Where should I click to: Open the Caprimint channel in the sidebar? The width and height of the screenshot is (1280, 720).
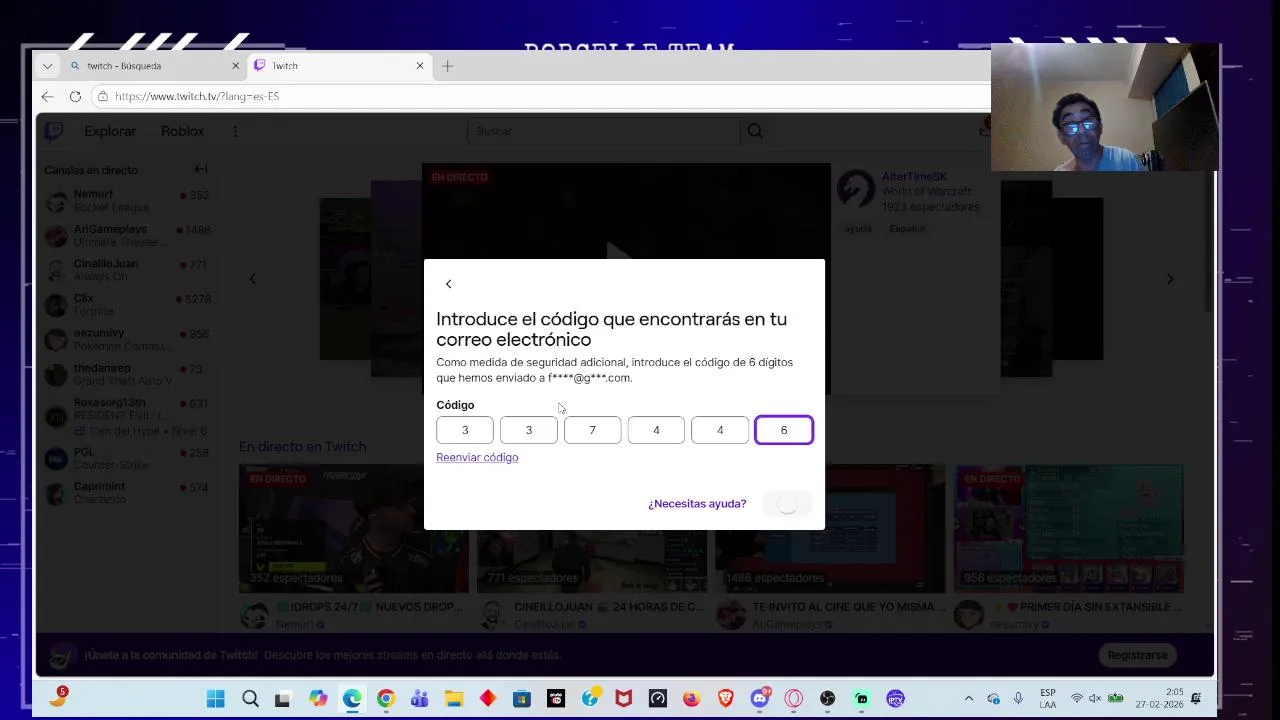click(128, 493)
